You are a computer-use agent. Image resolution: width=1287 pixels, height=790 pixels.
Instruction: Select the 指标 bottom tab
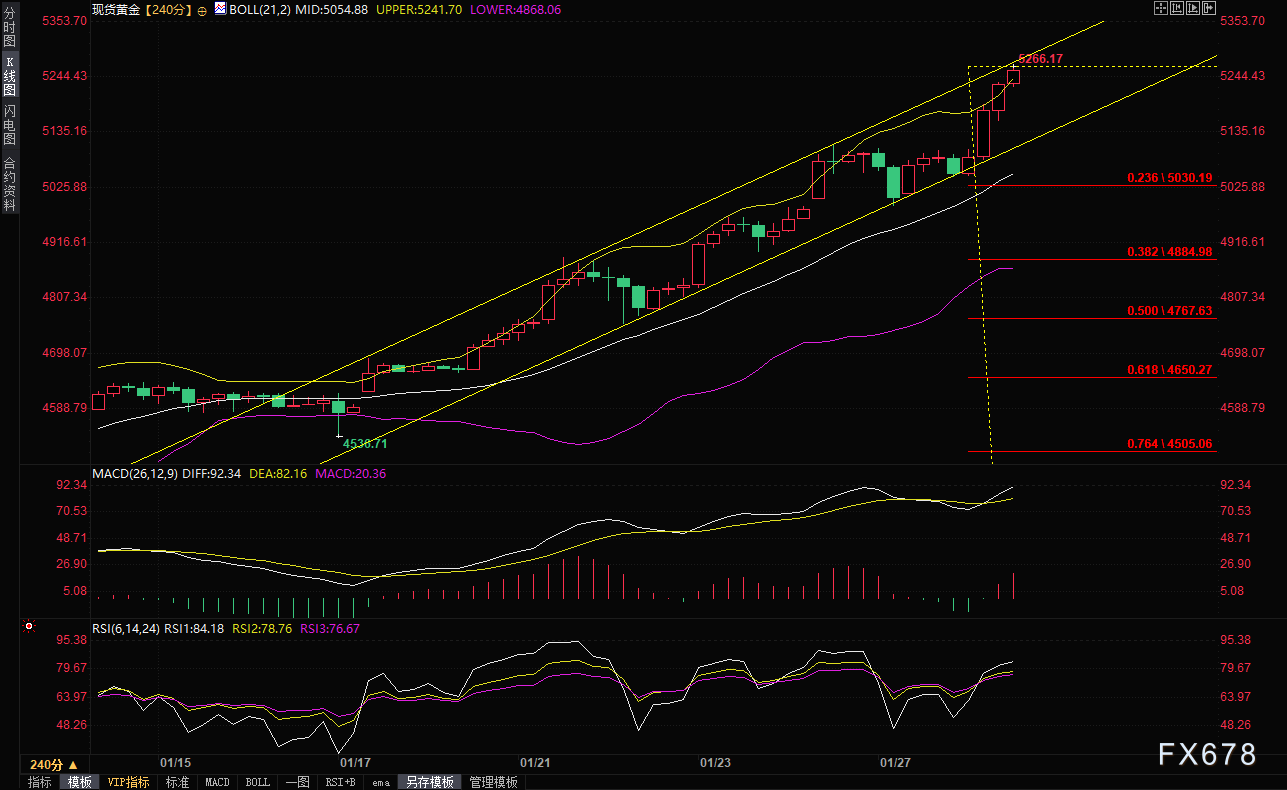coord(40,782)
